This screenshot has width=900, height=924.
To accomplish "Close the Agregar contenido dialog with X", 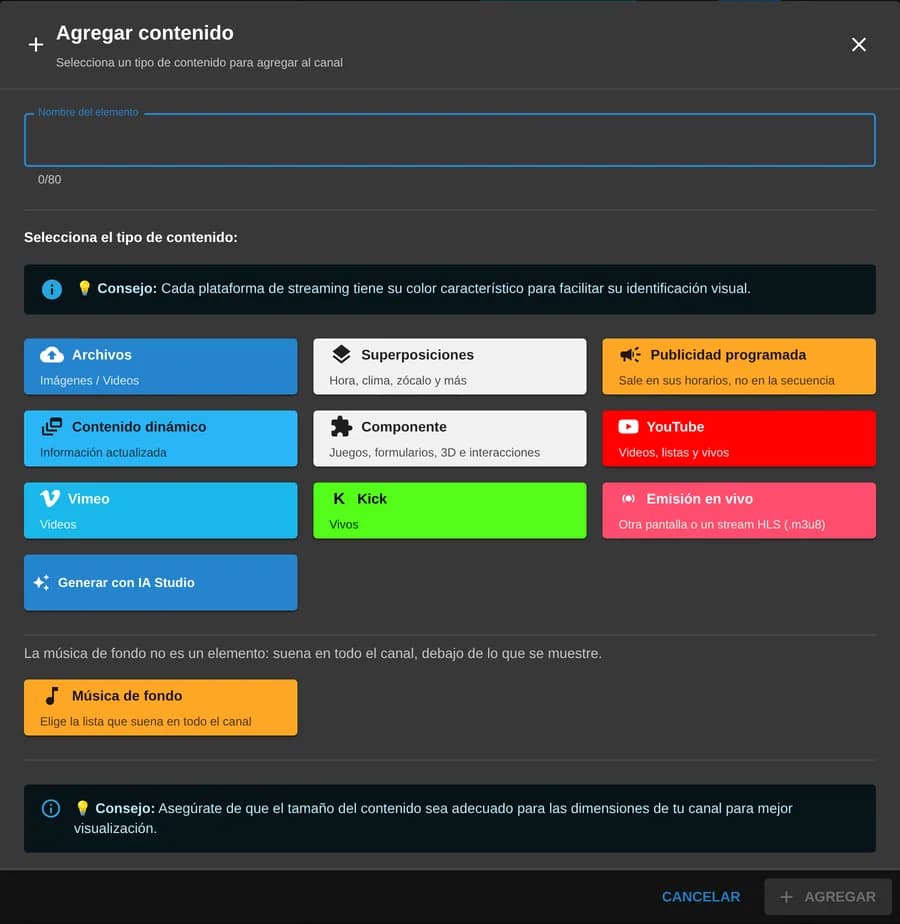I will (x=859, y=44).
